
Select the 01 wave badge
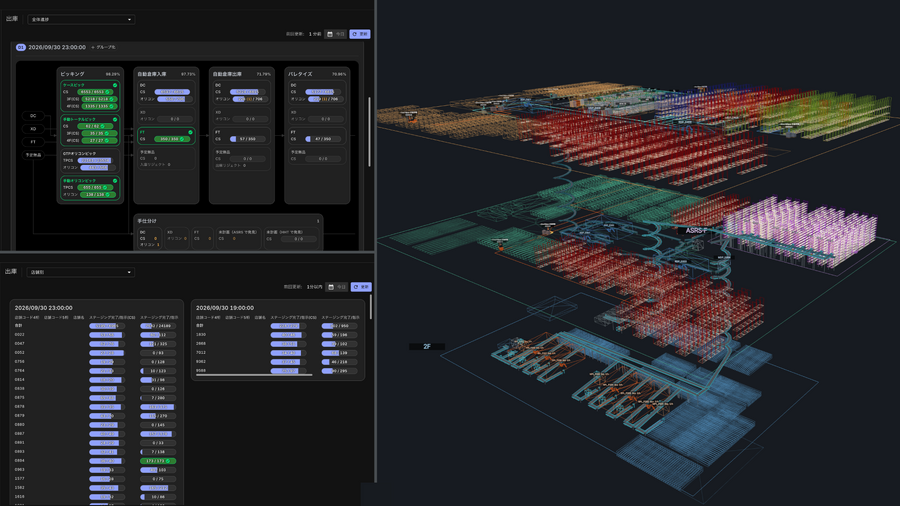(x=21, y=47)
